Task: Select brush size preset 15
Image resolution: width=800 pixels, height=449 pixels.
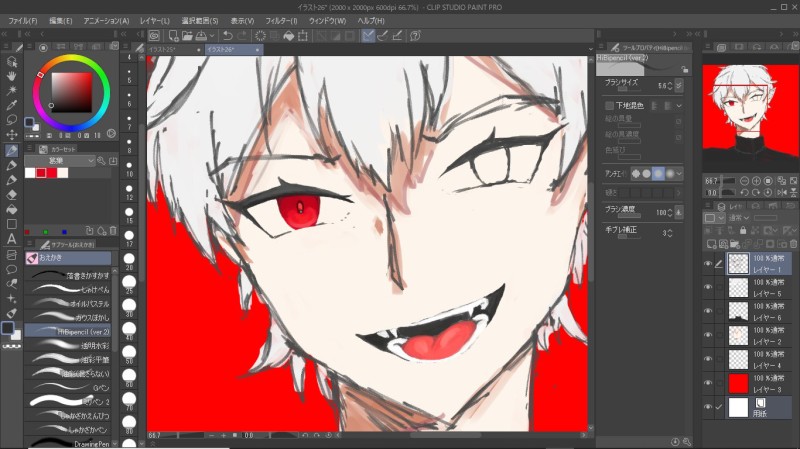Action: coord(129,215)
